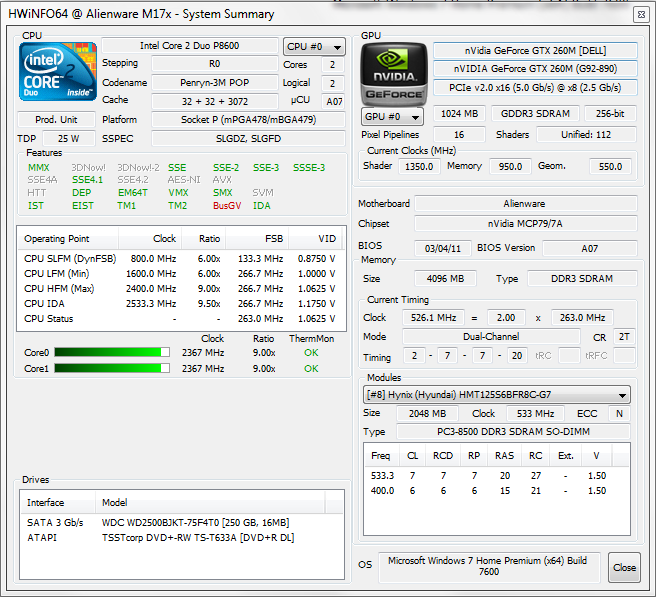Click the EM64T feature label
The height and width of the screenshot is (597, 656).
click(133, 192)
